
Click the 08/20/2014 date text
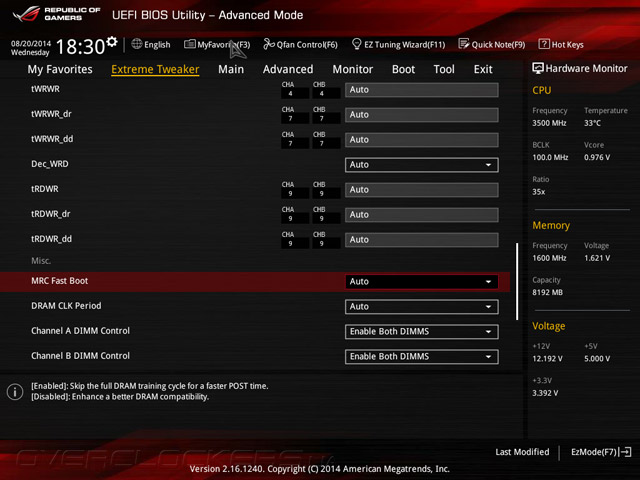point(31,43)
